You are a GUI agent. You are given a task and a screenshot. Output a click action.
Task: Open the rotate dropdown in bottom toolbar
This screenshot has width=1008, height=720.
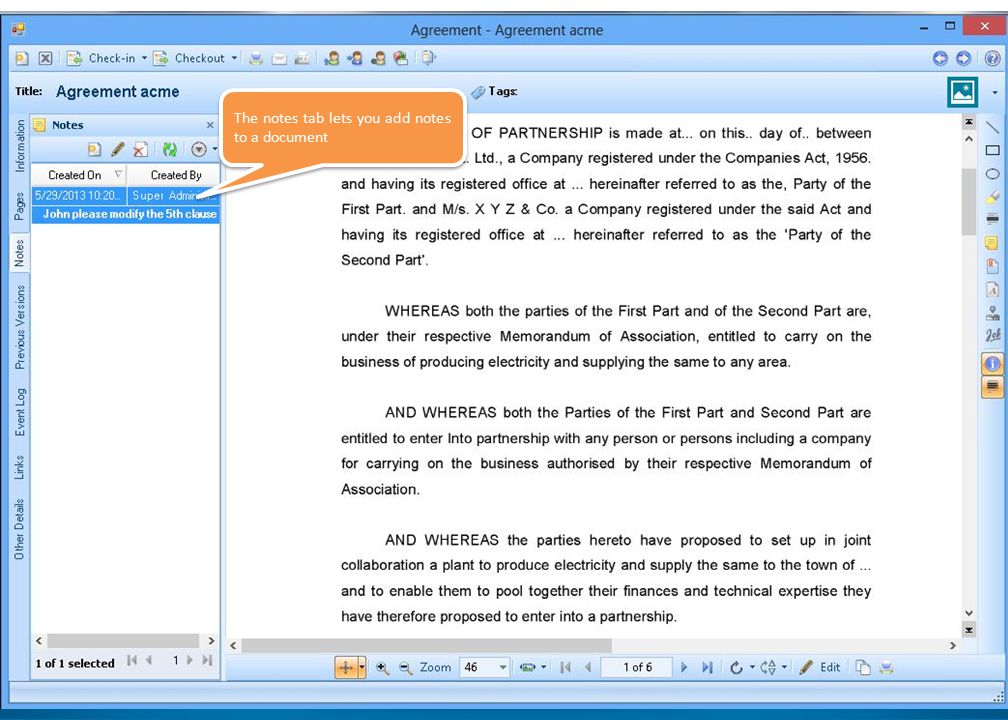click(x=752, y=668)
